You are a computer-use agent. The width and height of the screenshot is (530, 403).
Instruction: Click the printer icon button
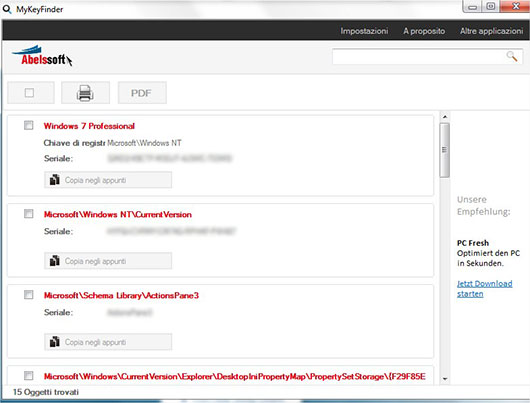pos(85,93)
